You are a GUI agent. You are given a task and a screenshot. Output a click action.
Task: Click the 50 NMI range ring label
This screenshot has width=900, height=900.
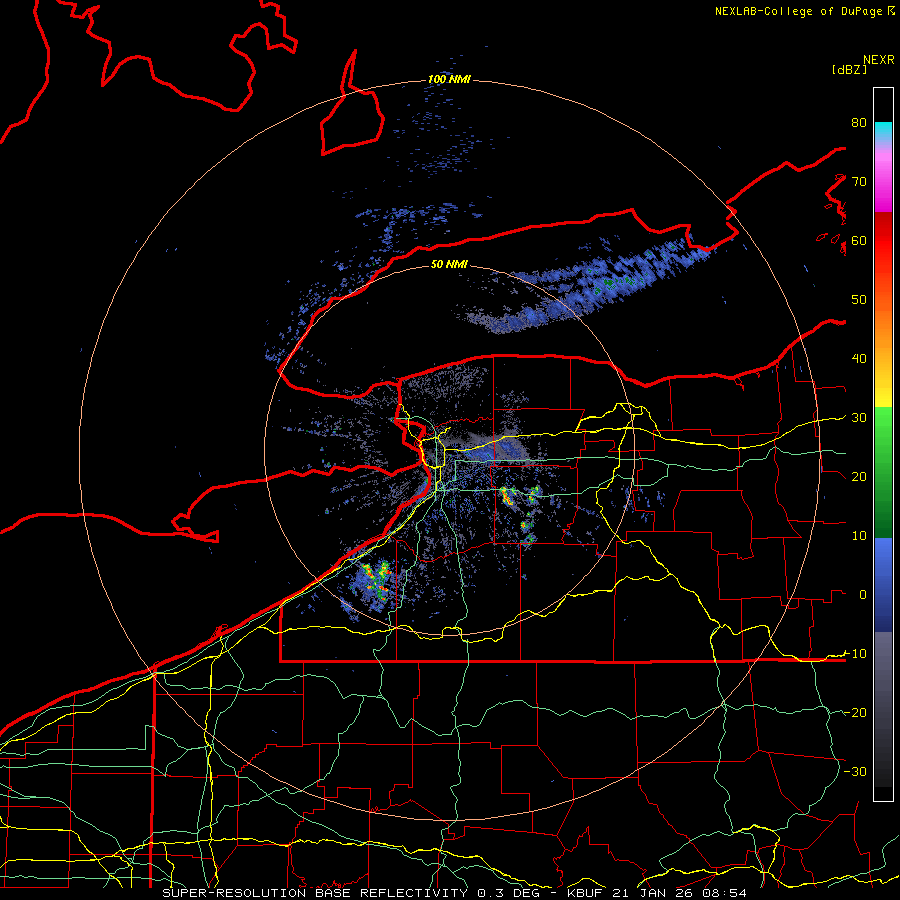(449, 264)
